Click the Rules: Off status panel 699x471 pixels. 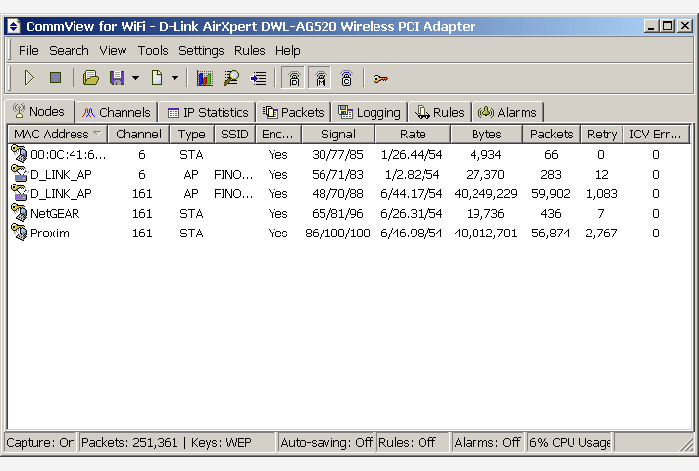tap(412, 442)
